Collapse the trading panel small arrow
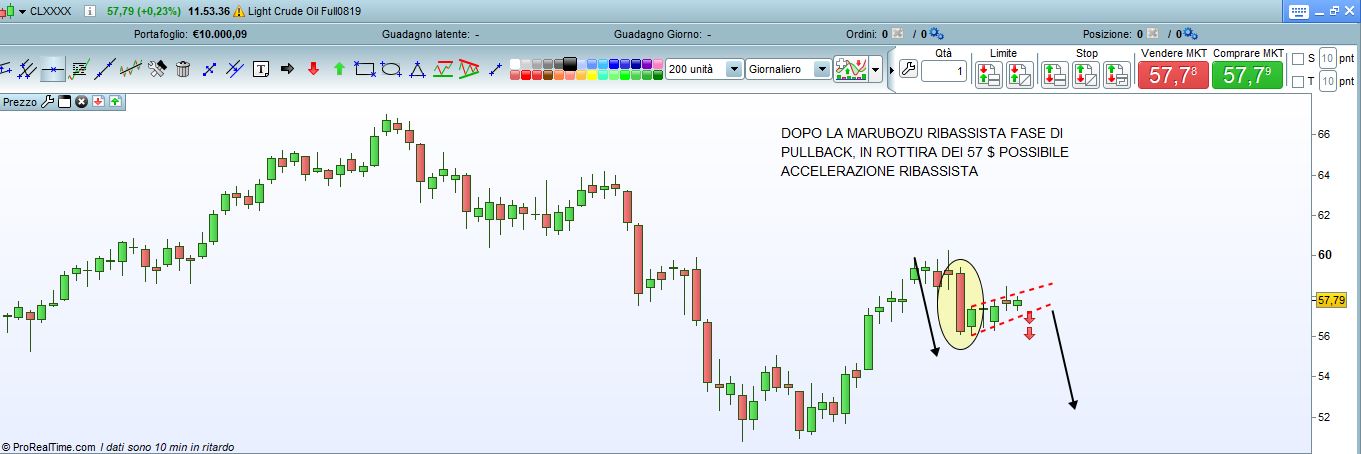 (892, 71)
